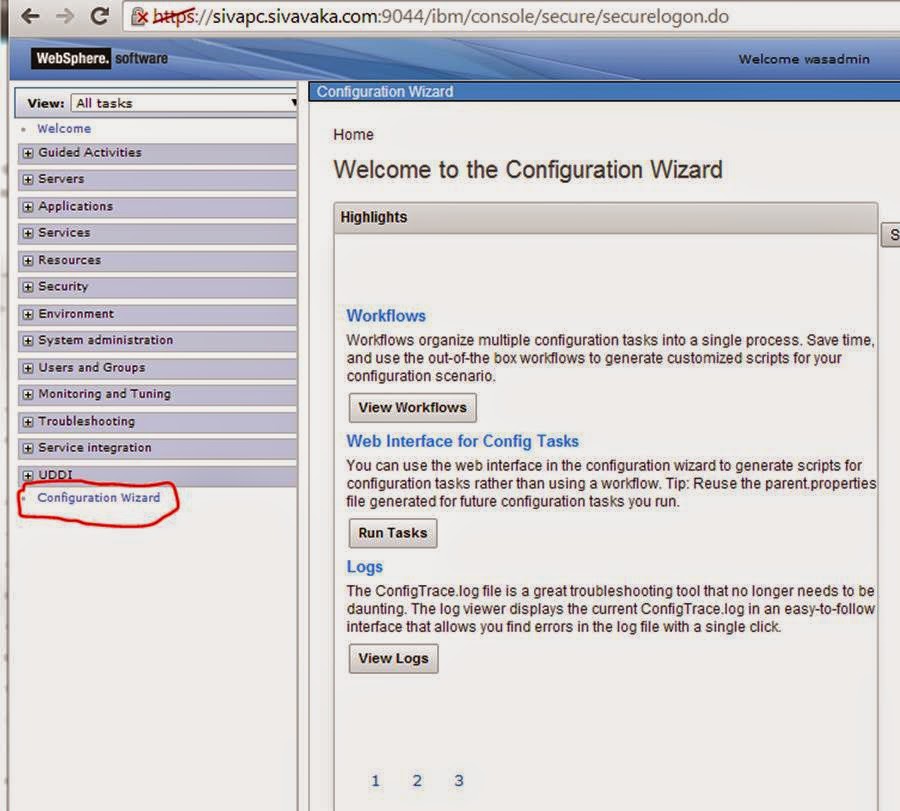Image resolution: width=900 pixels, height=811 pixels.
Task: Click the Home breadcrumb
Action: (x=354, y=135)
